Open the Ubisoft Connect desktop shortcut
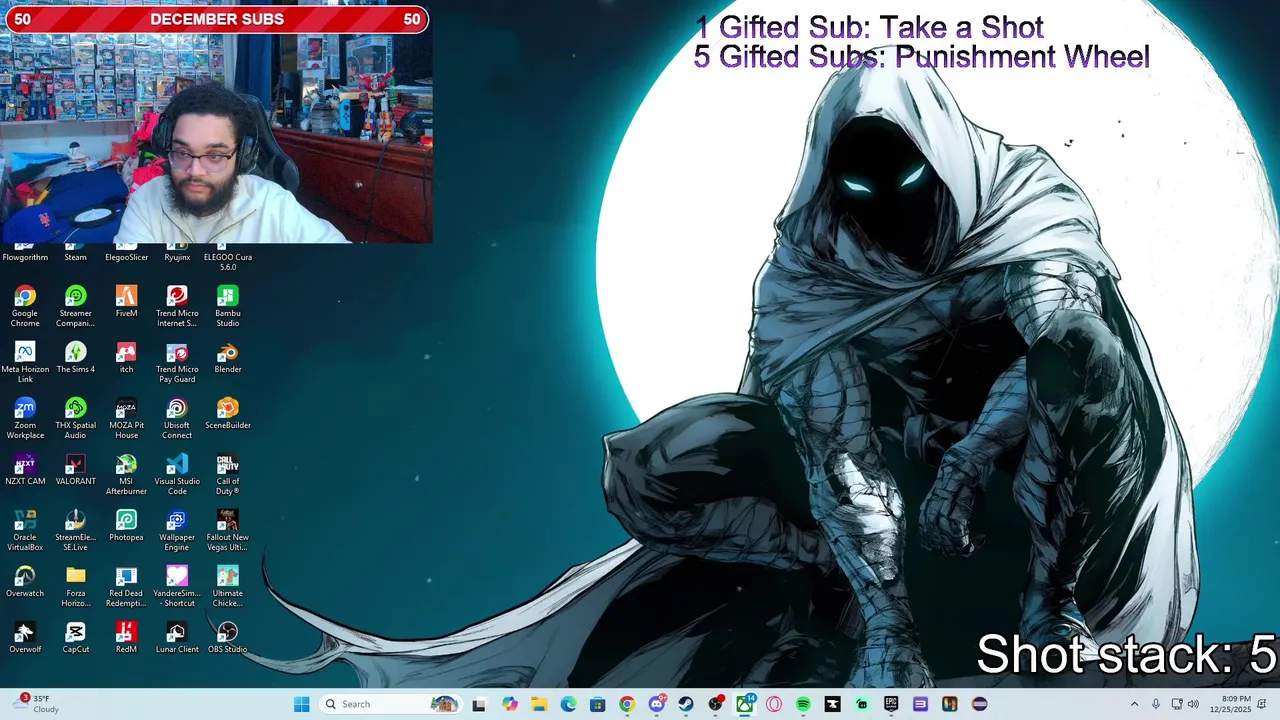The image size is (1280, 720). (177, 418)
